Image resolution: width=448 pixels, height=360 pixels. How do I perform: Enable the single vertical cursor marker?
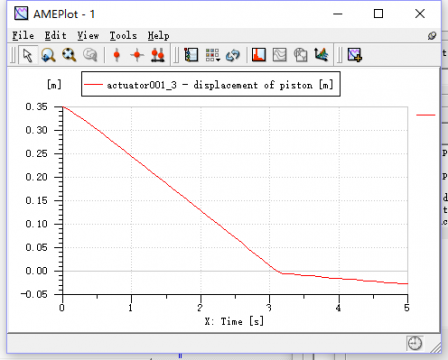[117, 55]
